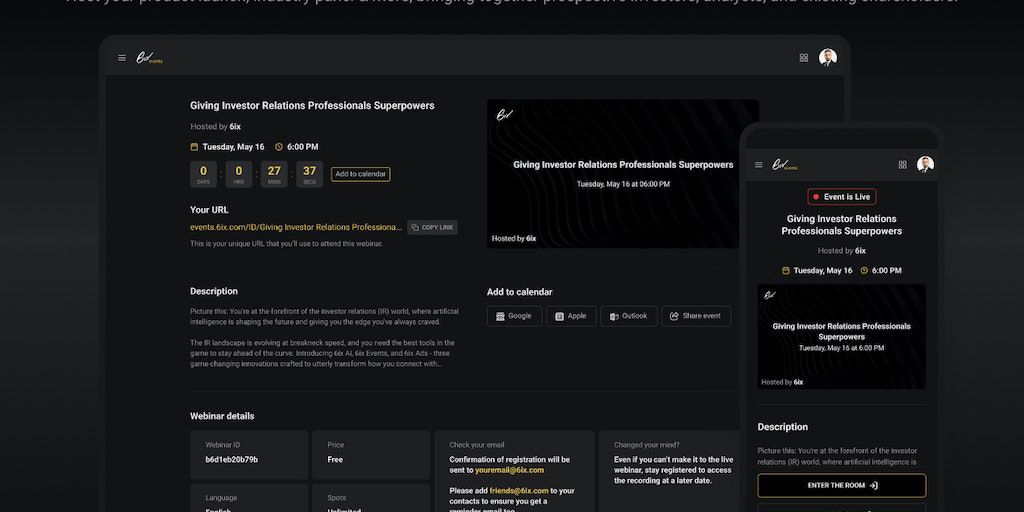The height and width of the screenshot is (512, 1024).
Task: Click the 6ix events logo in desktop header
Action: coord(151,58)
